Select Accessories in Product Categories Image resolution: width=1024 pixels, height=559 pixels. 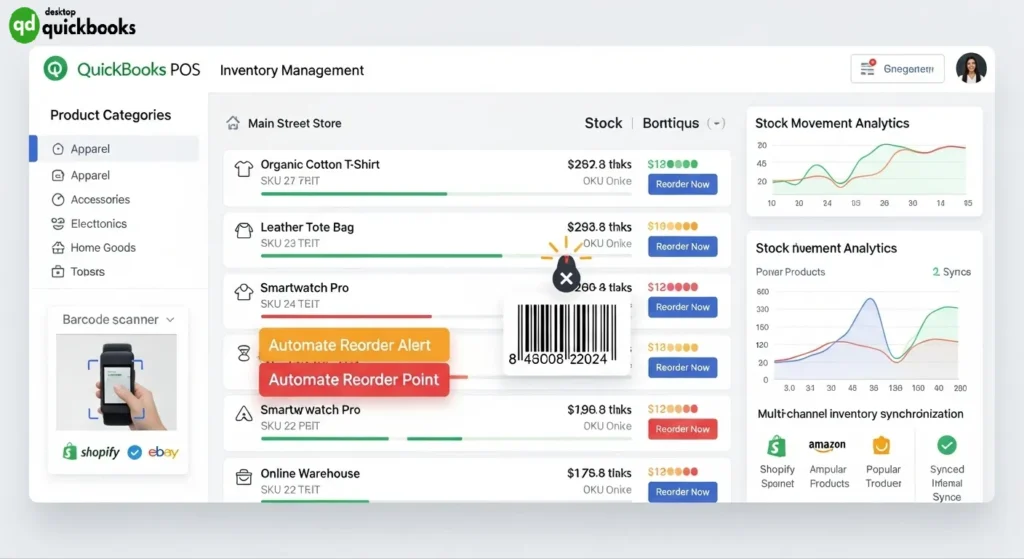tap(100, 199)
